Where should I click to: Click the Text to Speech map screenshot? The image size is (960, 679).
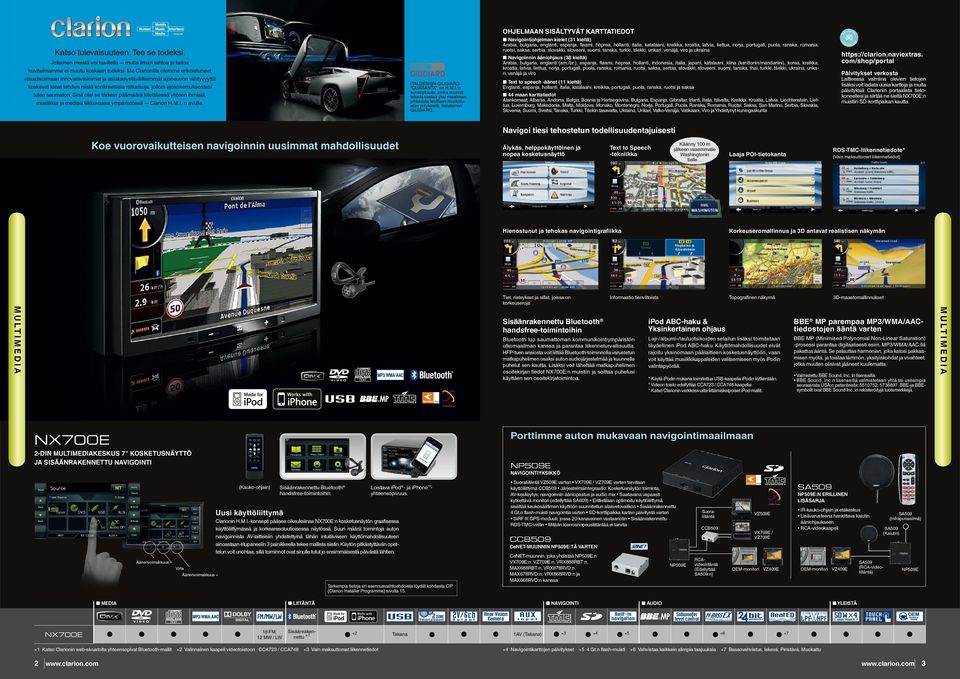[657, 184]
